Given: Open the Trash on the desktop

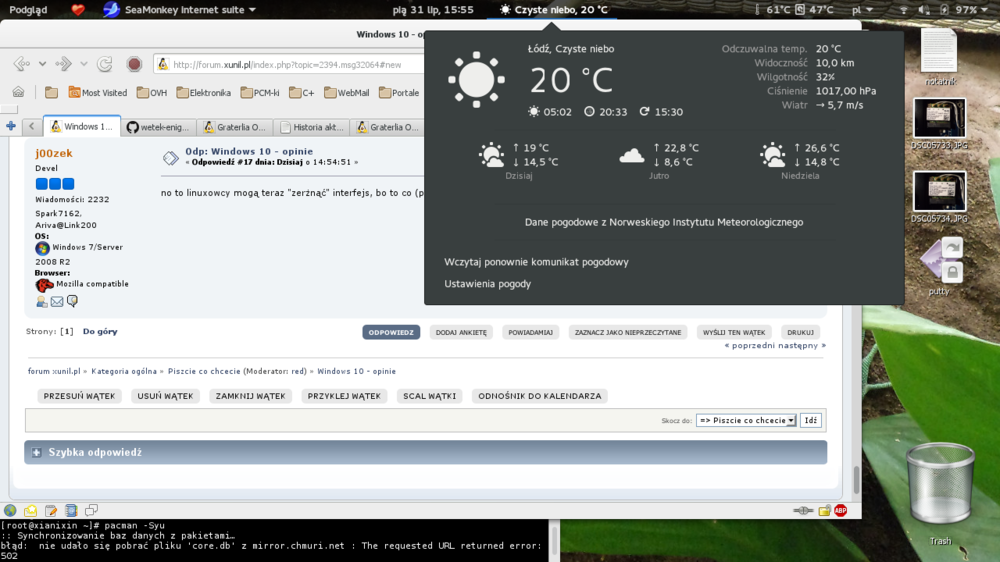Looking at the screenshot, I should click(940, 492).
